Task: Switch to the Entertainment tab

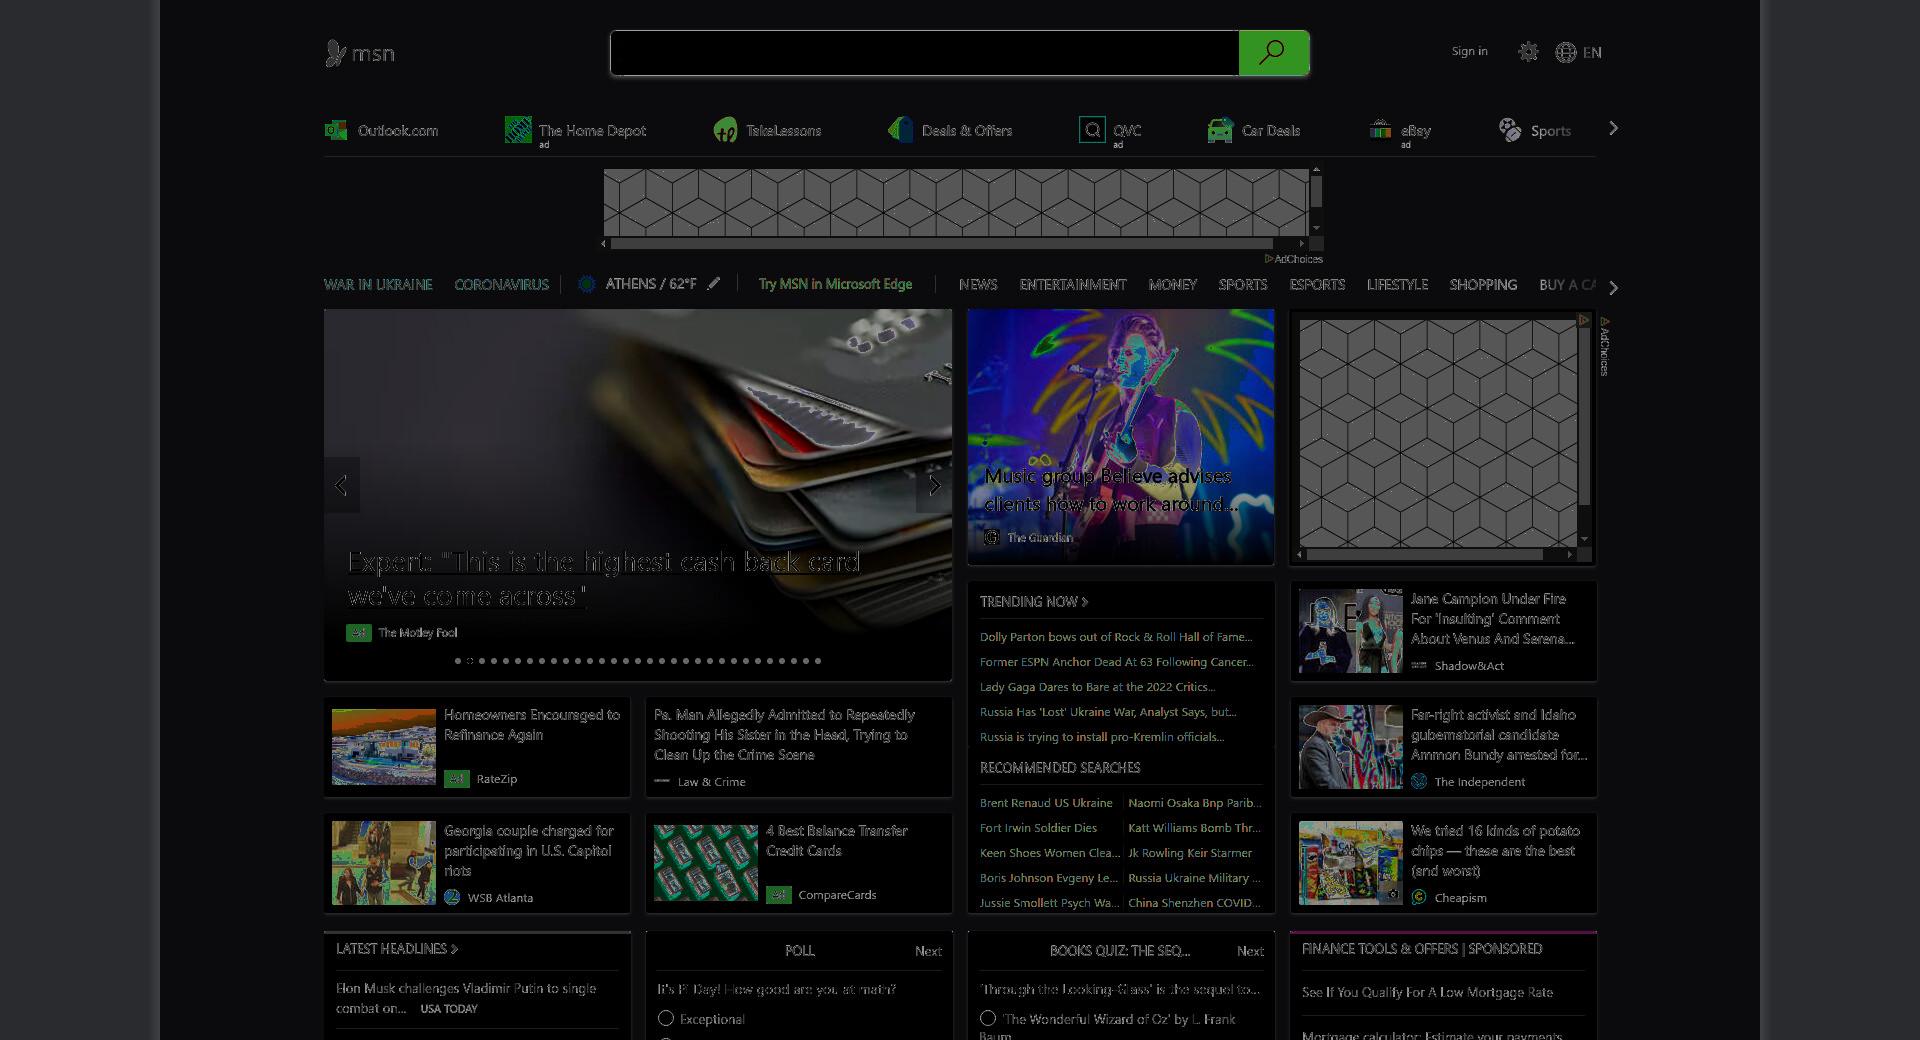Action: pos(1073,284)
